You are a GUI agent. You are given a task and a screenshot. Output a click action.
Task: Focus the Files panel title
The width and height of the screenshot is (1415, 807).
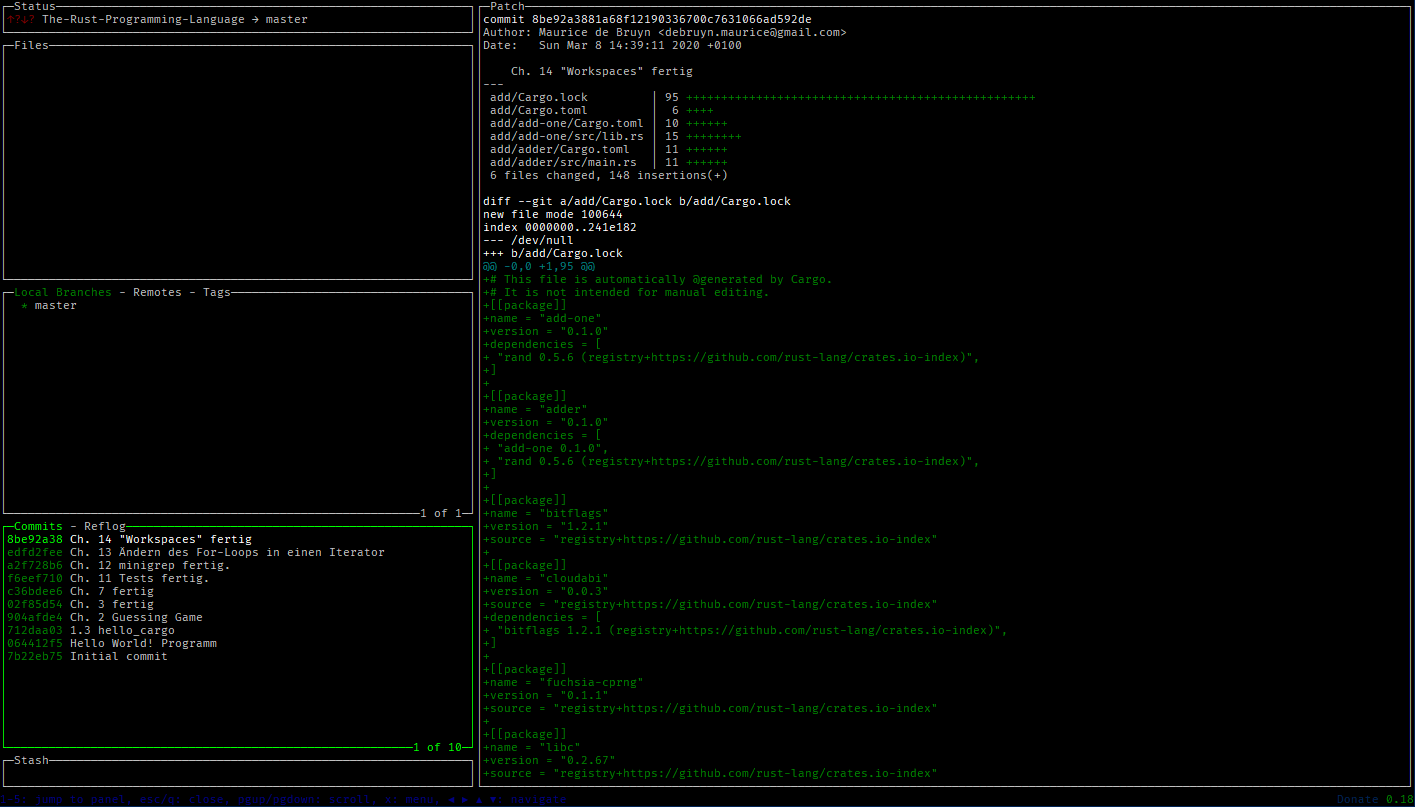[31, 45]
